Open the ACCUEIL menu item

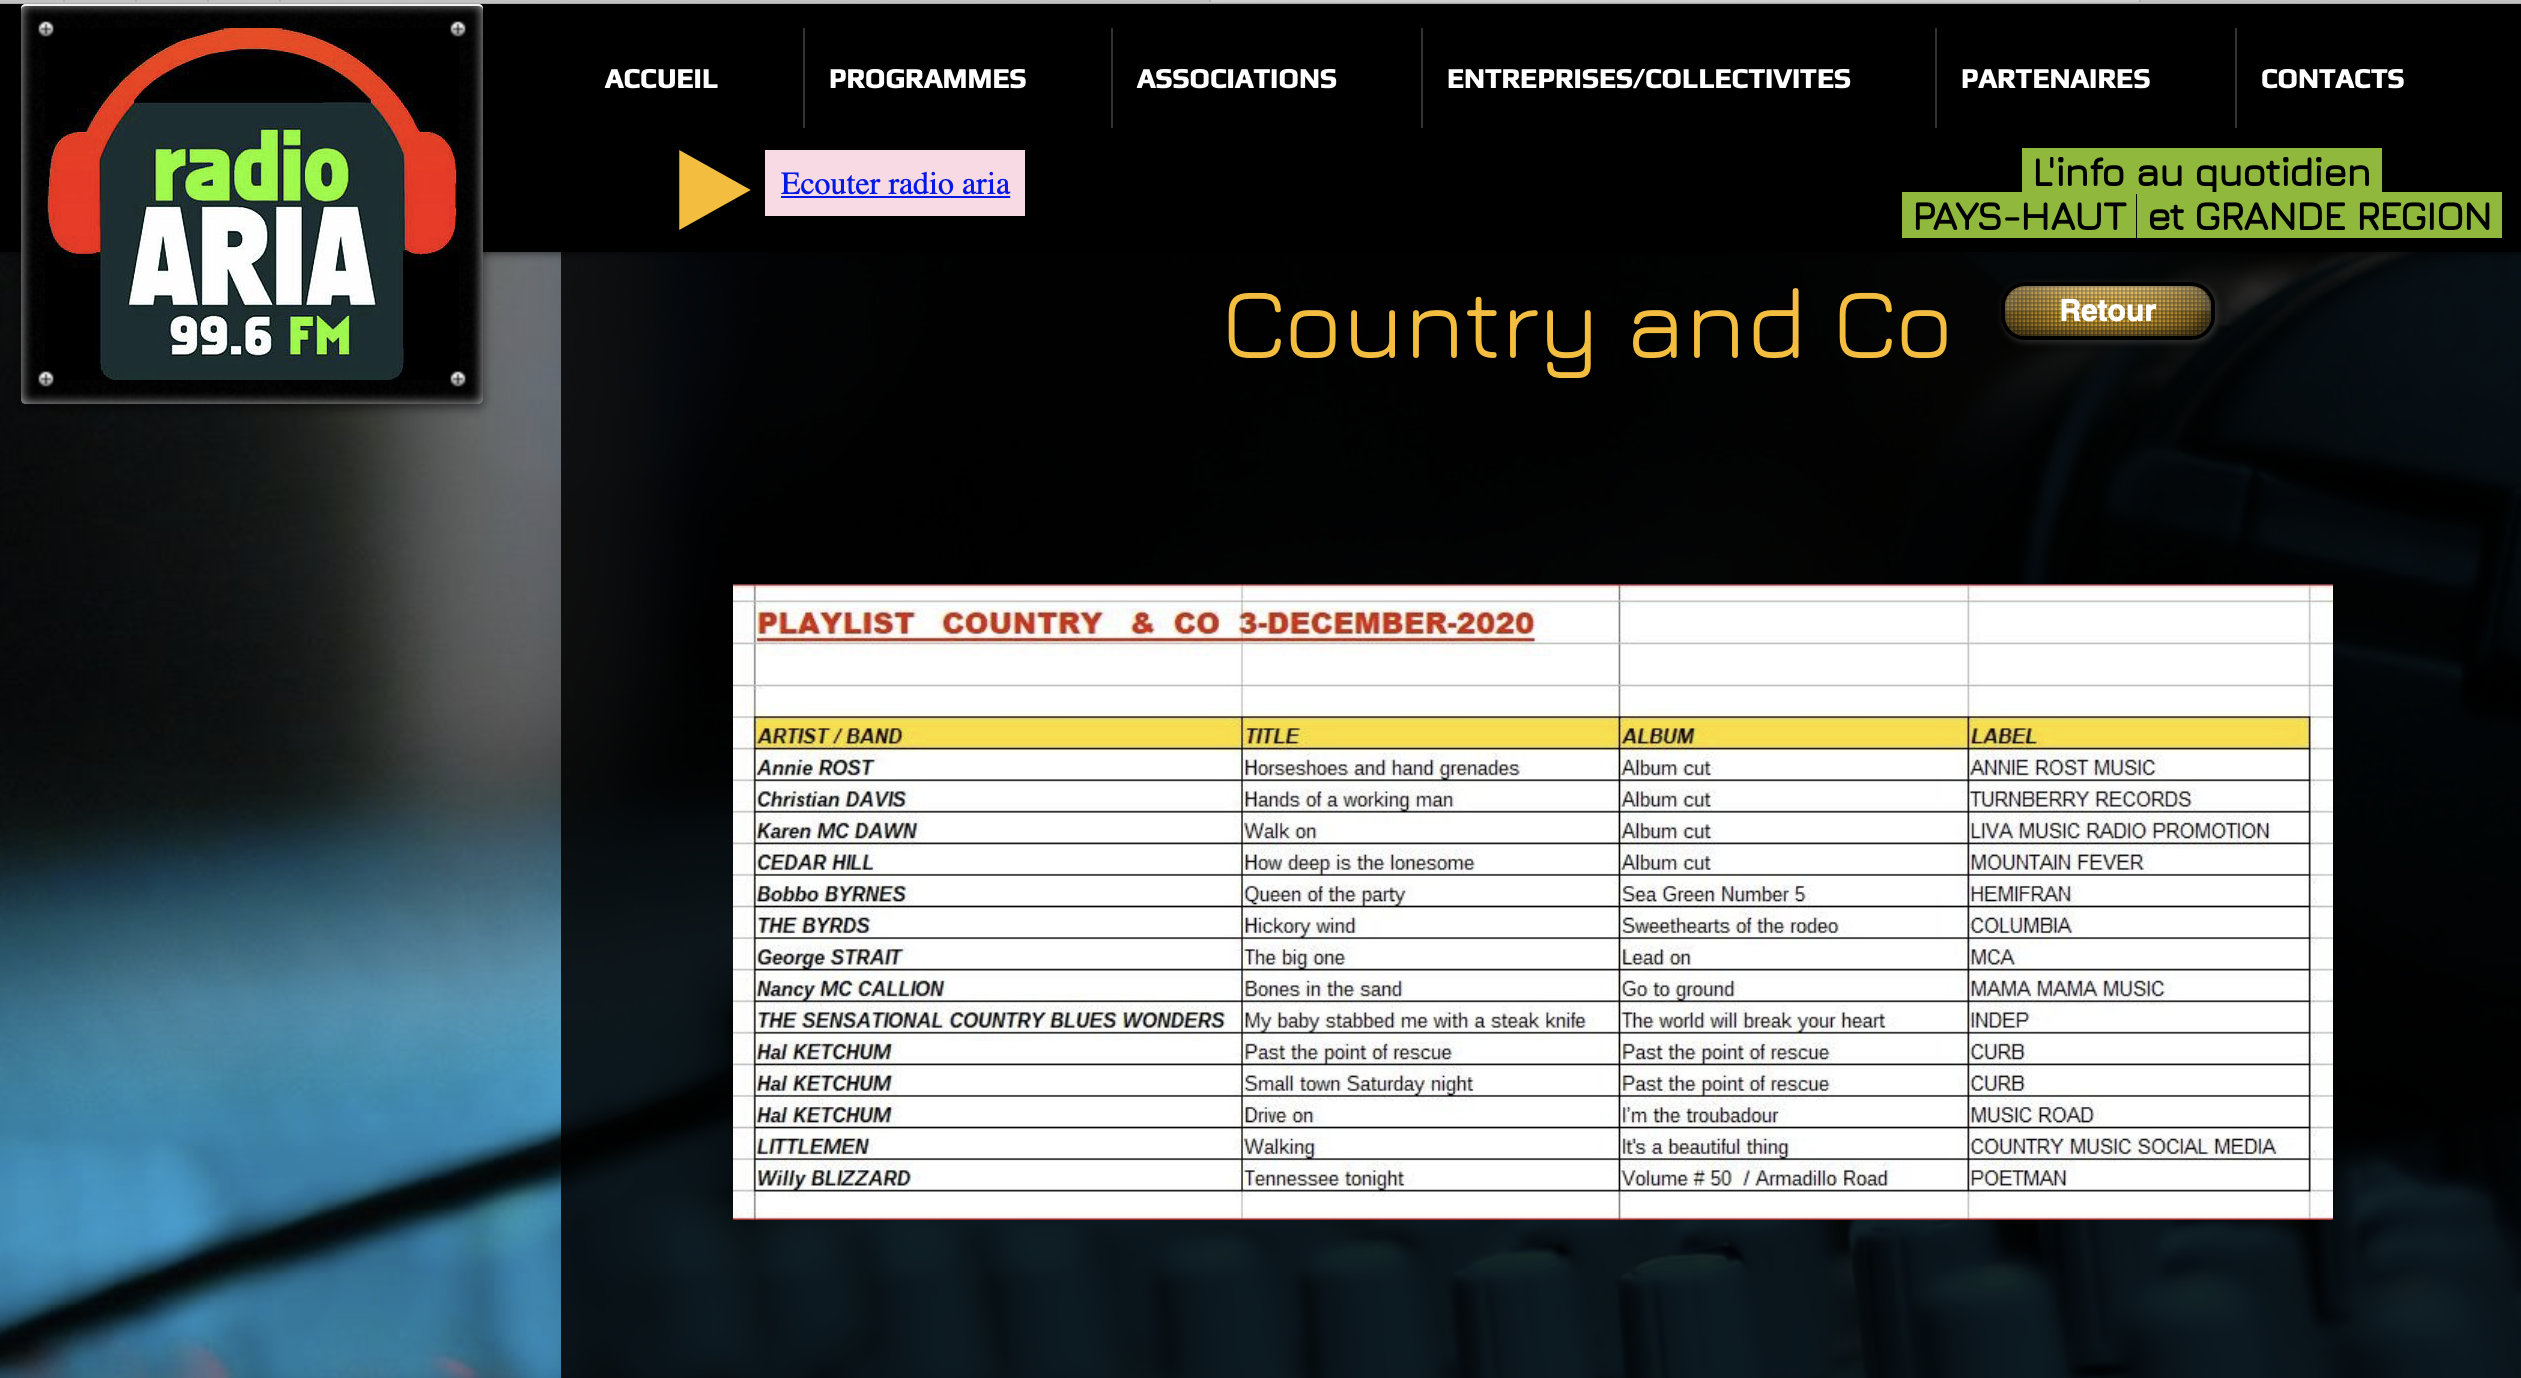coord(661,78)
